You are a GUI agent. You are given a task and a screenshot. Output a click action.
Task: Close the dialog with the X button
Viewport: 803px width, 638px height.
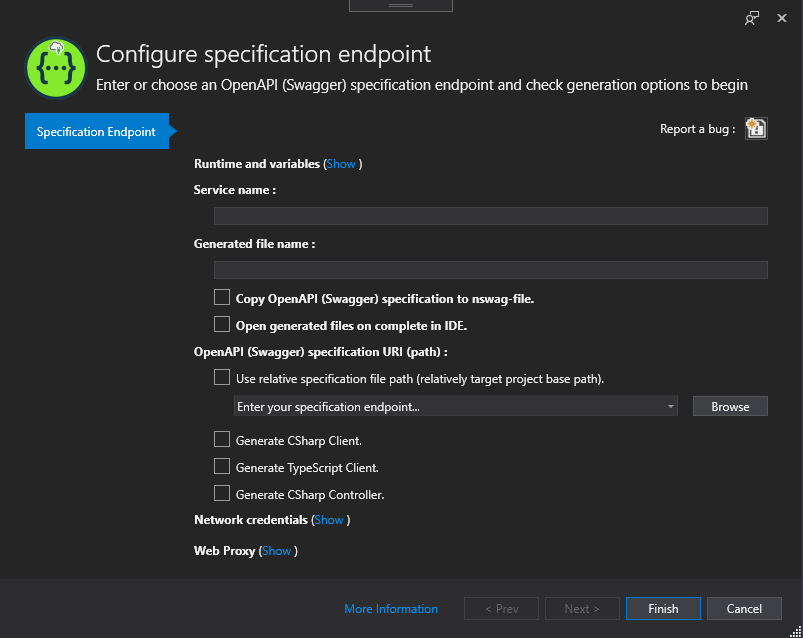tap(782, 18)
